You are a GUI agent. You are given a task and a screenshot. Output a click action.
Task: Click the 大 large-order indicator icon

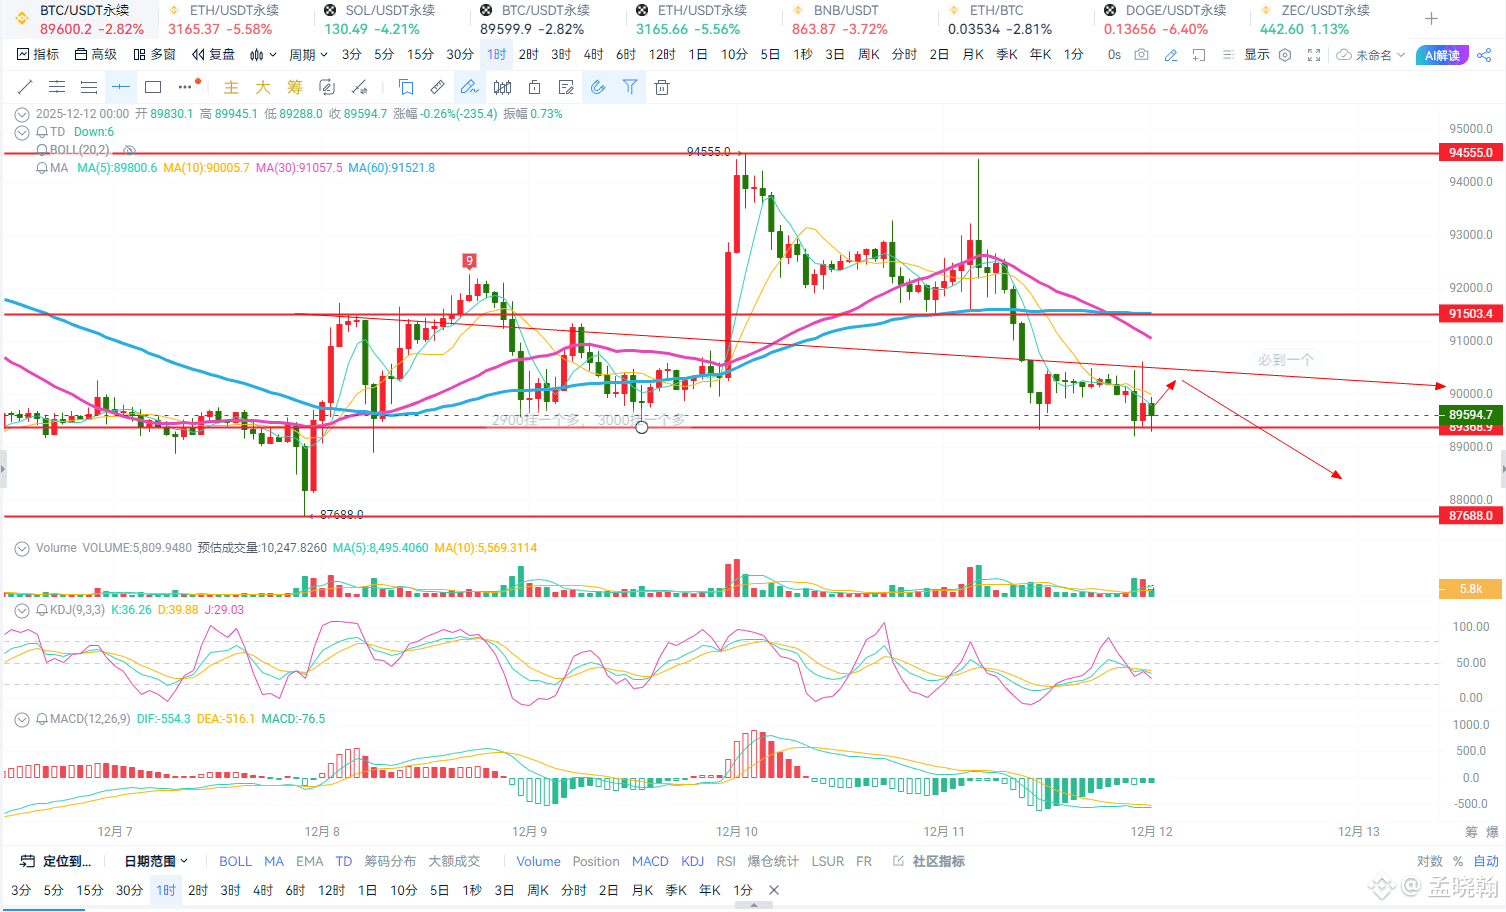(263, 87)
